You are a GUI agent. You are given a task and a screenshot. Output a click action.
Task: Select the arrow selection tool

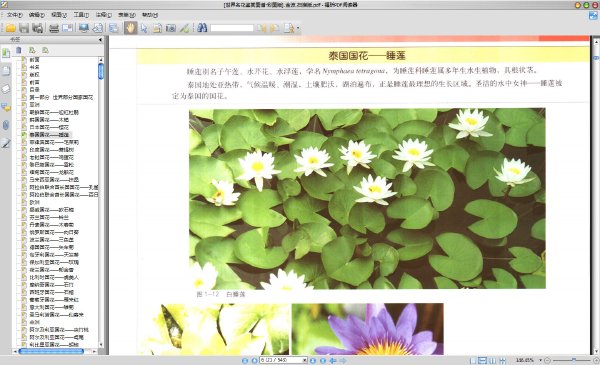(144, 28)
